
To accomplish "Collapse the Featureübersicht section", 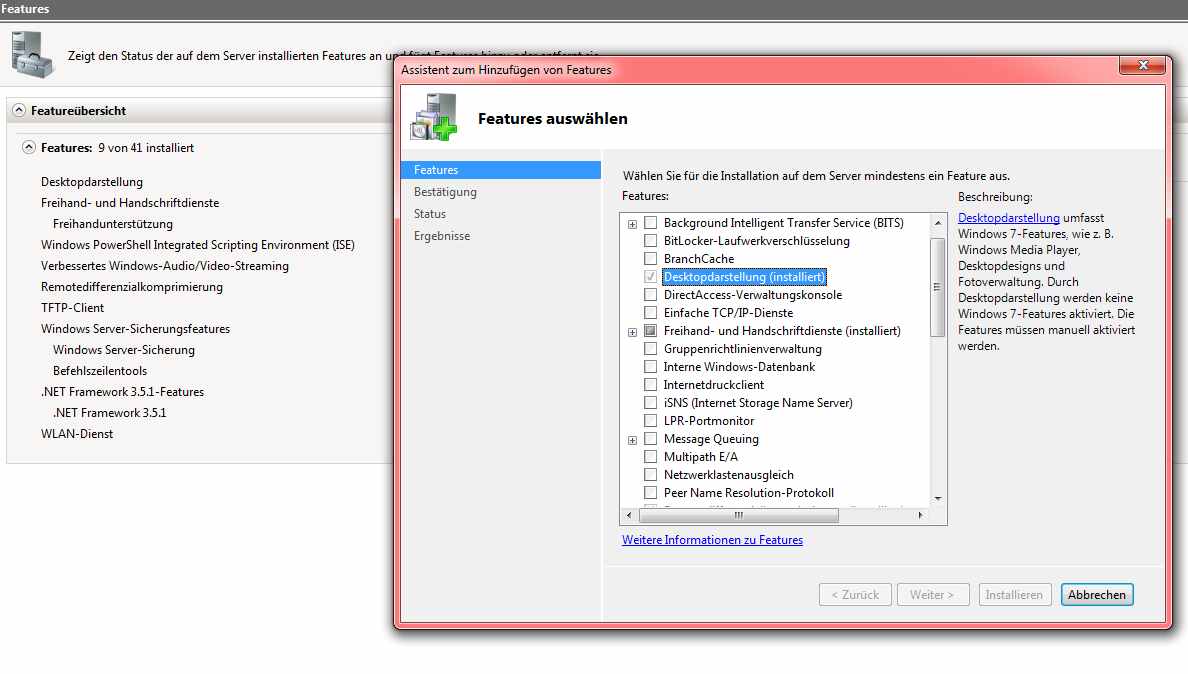I will pos(19,111).
